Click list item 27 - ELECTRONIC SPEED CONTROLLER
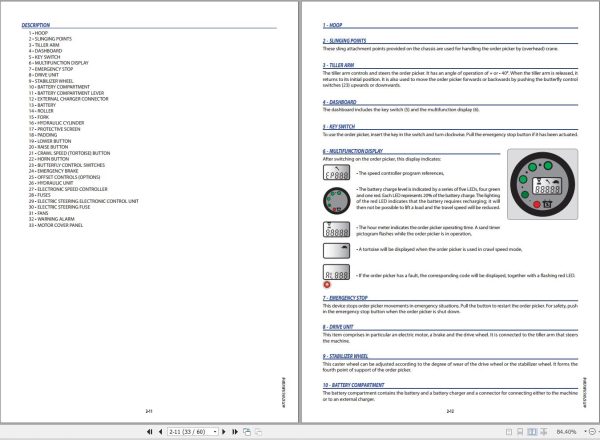The image size is (600, 440). point(68,189)
